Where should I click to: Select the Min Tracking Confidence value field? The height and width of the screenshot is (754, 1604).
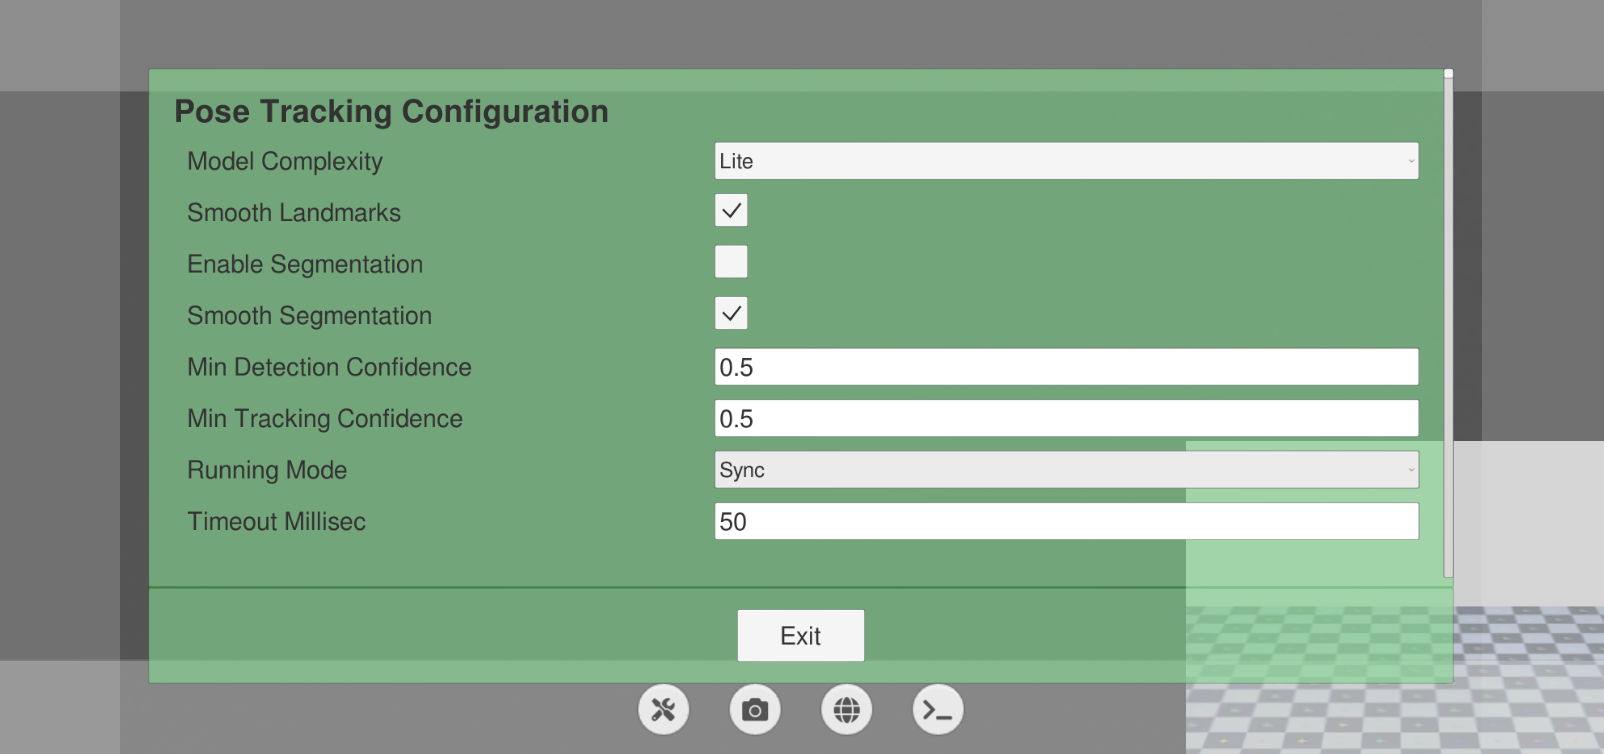click(1065, 418)
